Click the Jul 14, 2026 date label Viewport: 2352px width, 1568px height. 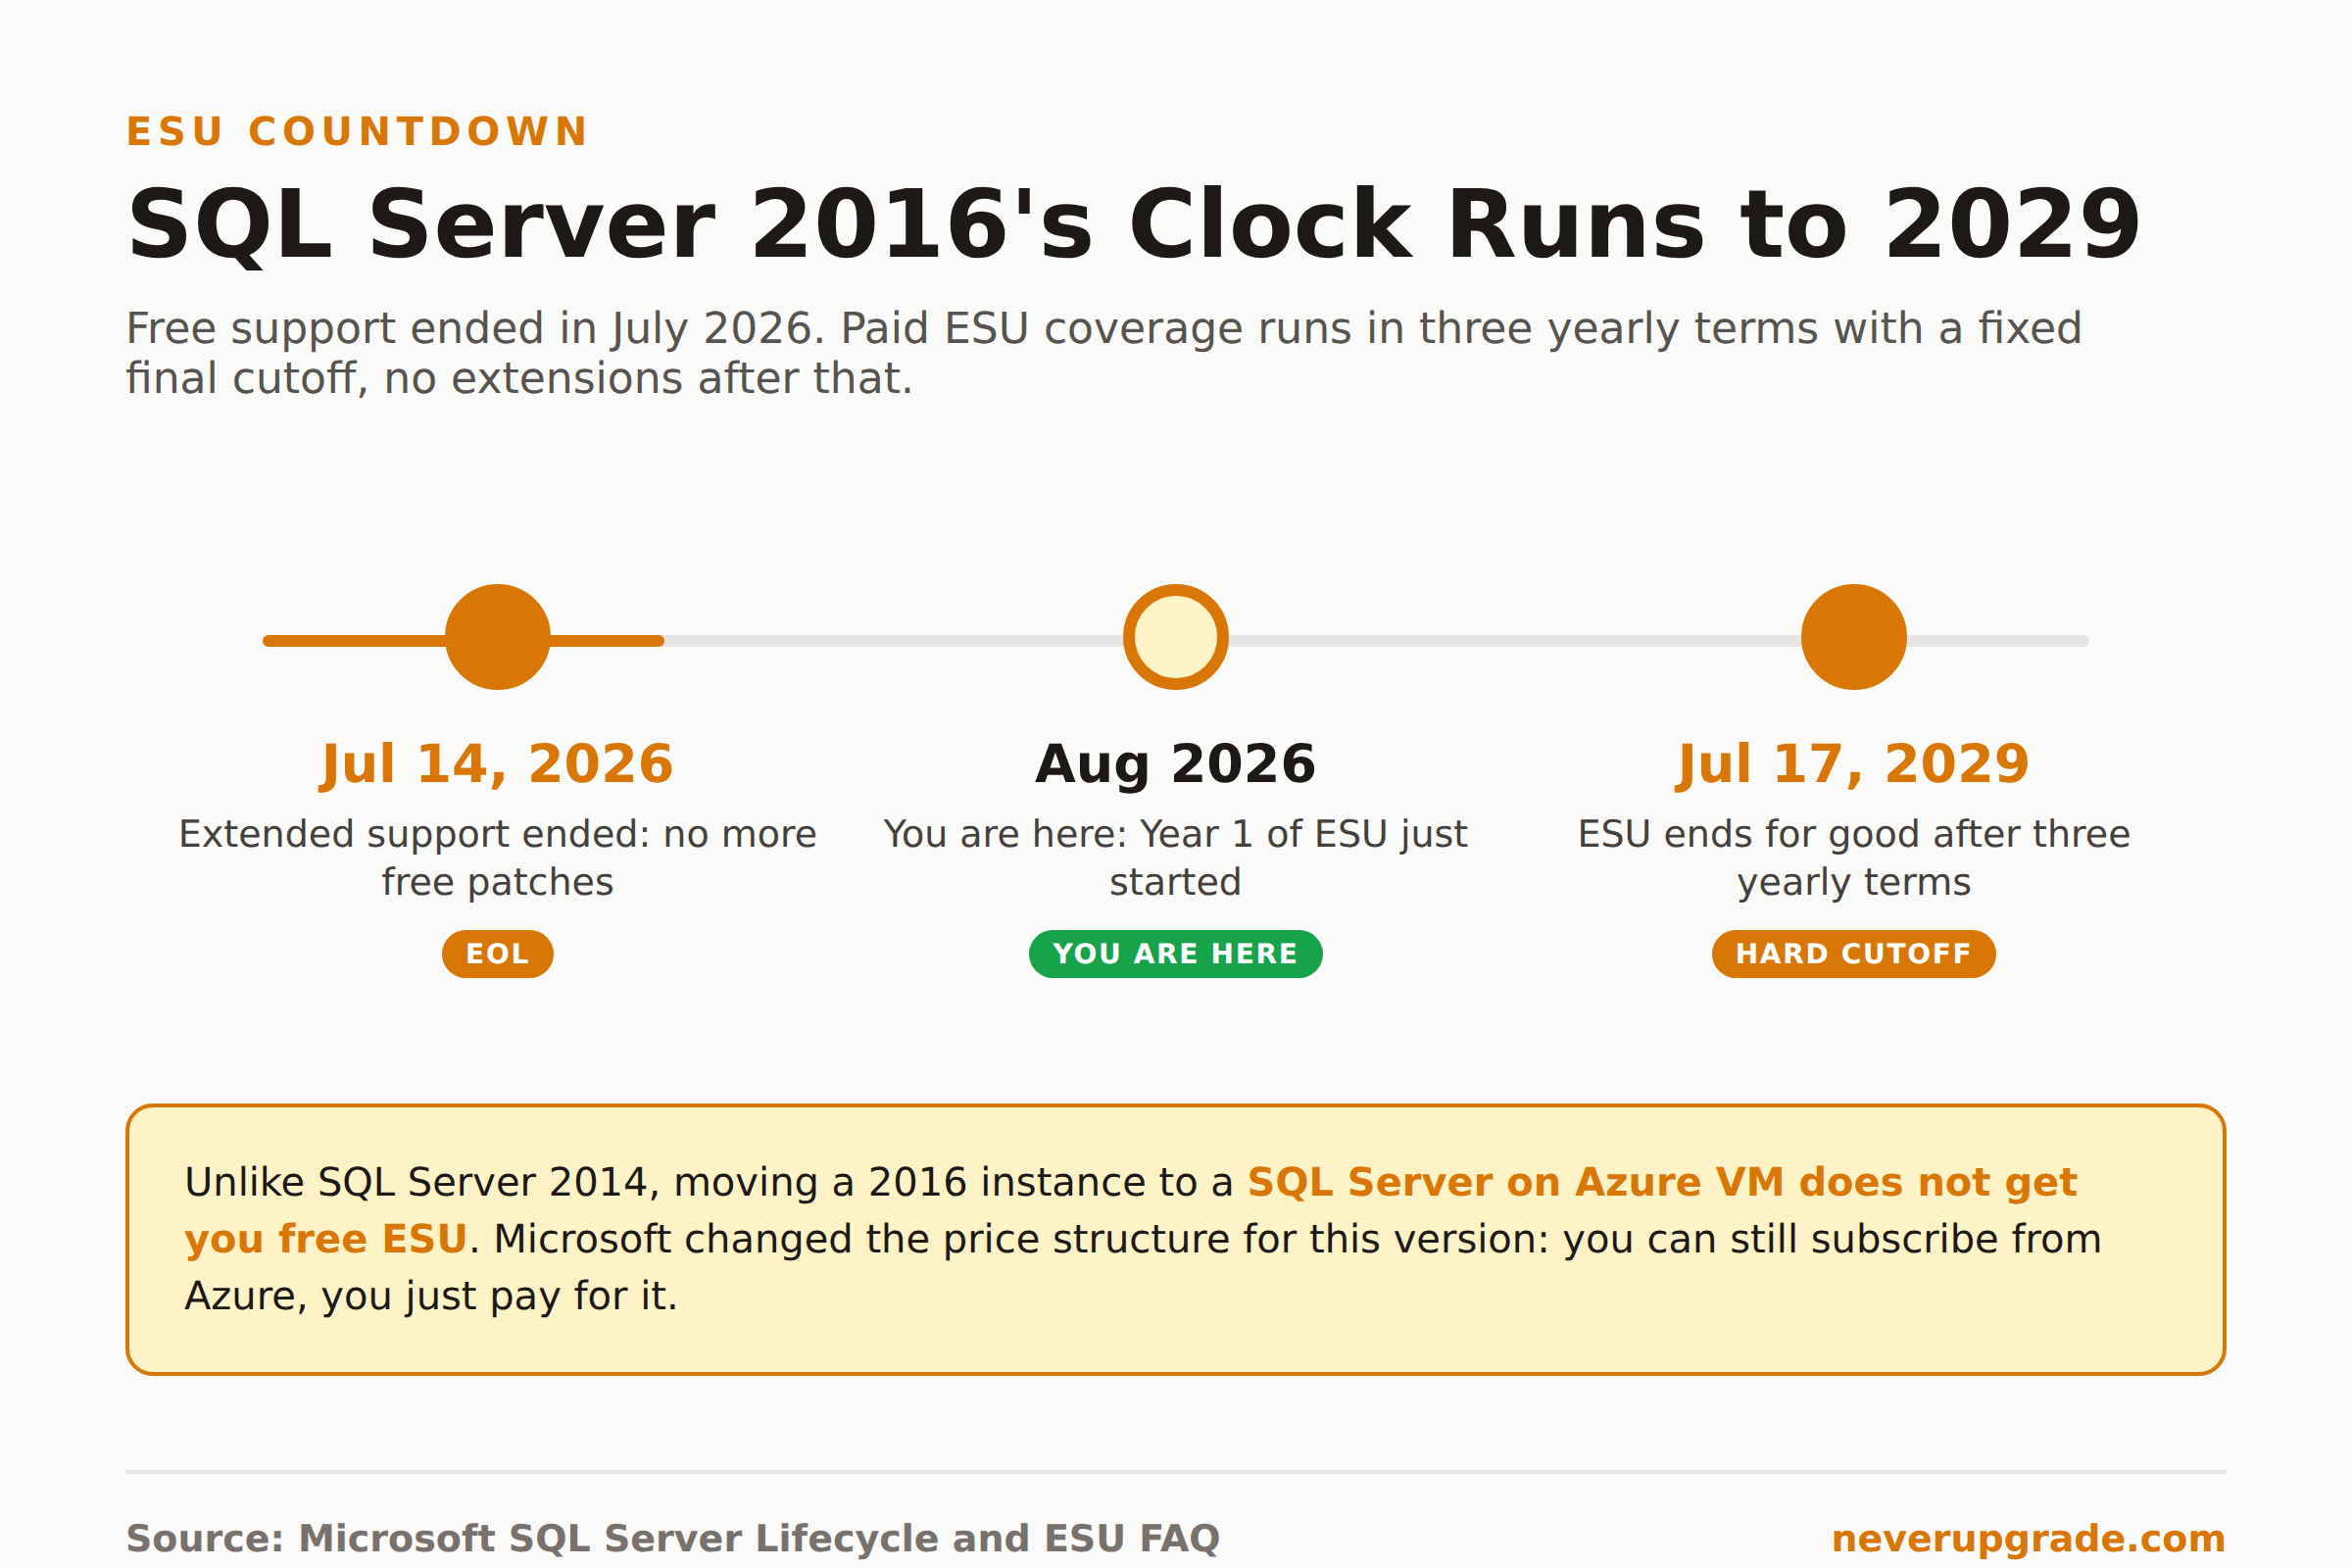click(497, 764)
